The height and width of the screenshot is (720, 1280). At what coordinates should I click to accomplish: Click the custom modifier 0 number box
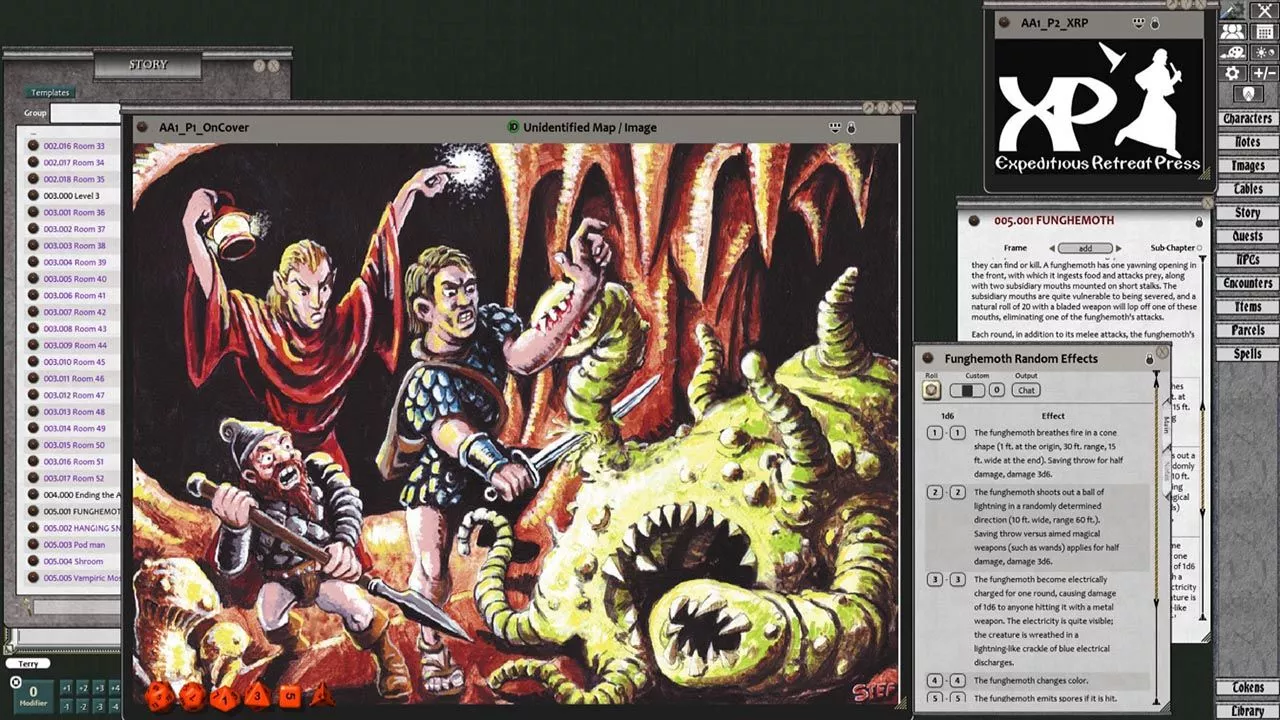coord(996,390)
